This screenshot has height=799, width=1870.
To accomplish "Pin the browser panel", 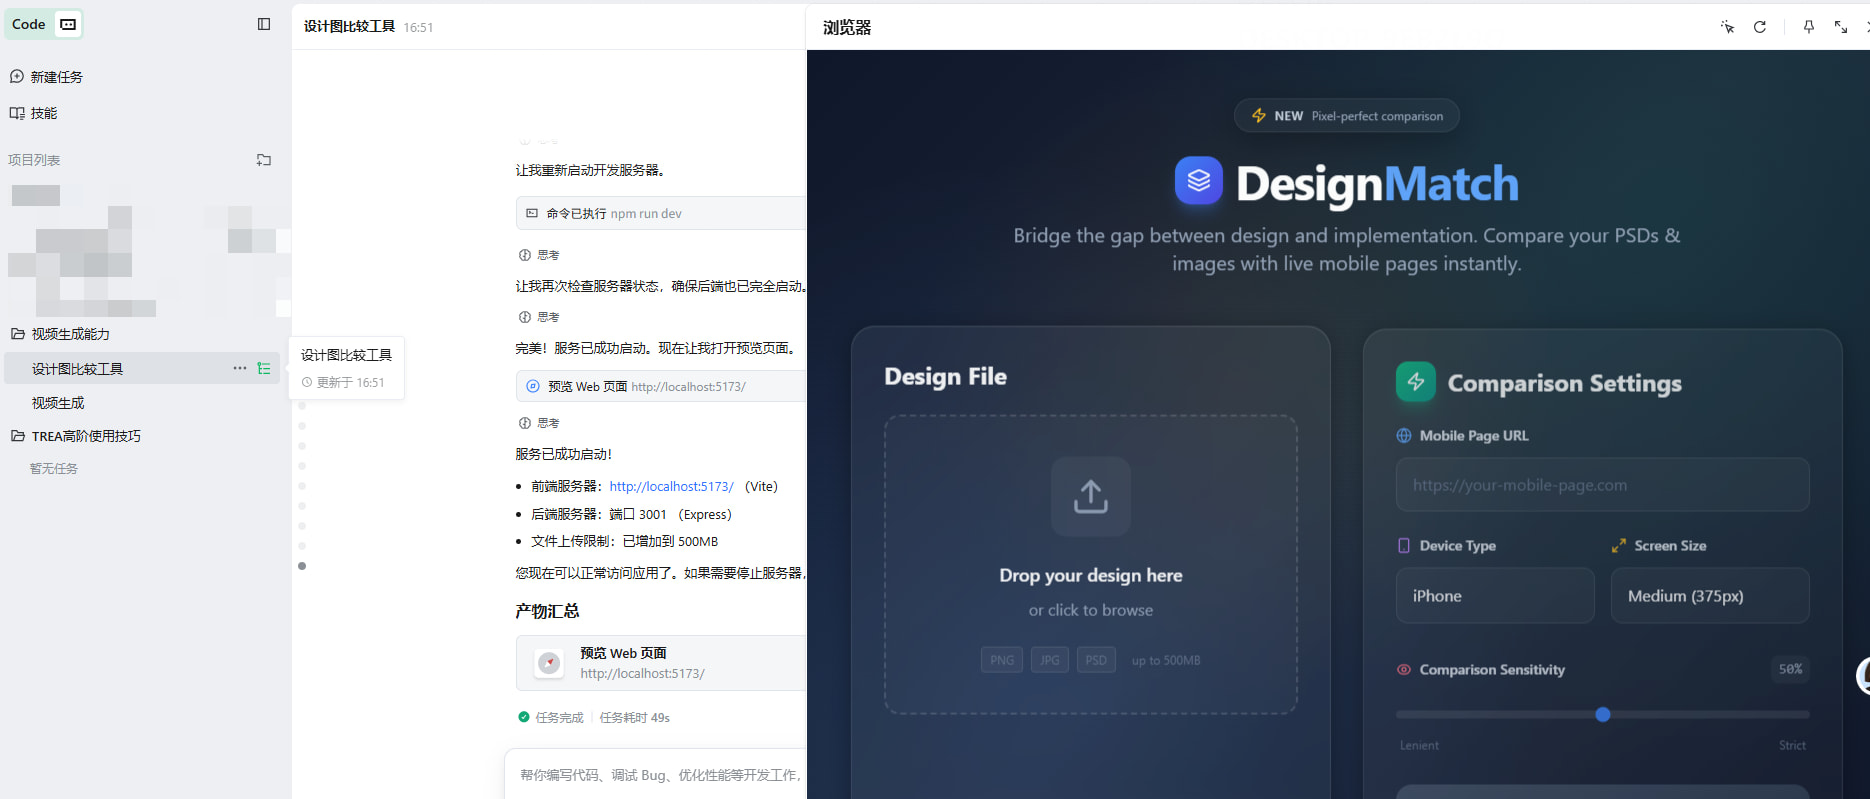I will tap(1808, 27).
